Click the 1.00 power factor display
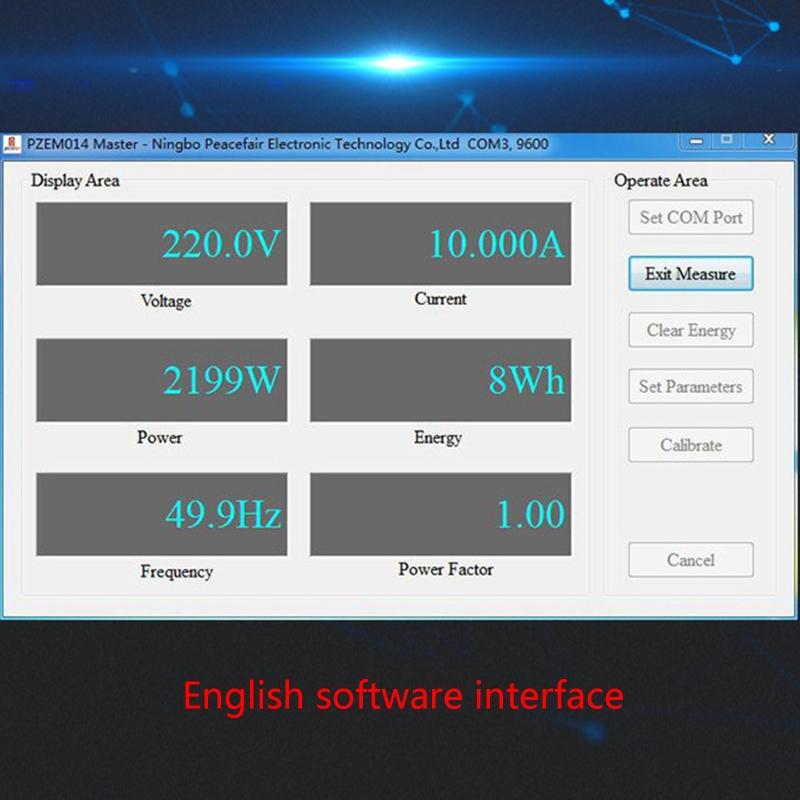The width and height of the screenshot is (800, 800). pos(440,515)
